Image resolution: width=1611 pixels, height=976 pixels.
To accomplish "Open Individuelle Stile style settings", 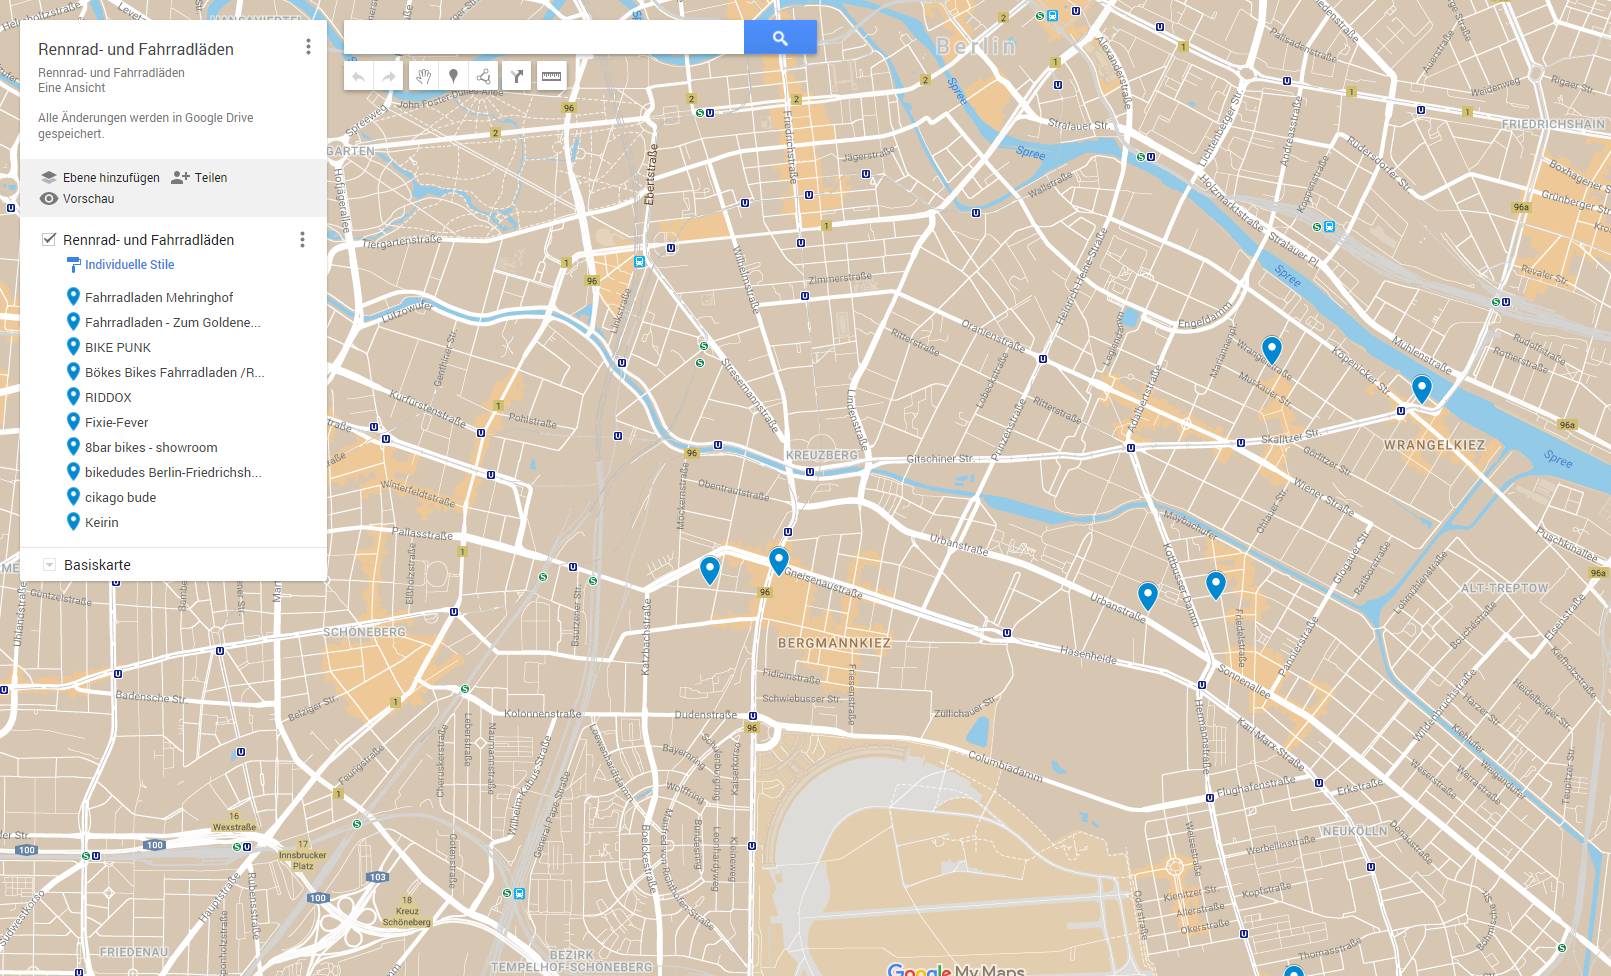I will (129, 265).
